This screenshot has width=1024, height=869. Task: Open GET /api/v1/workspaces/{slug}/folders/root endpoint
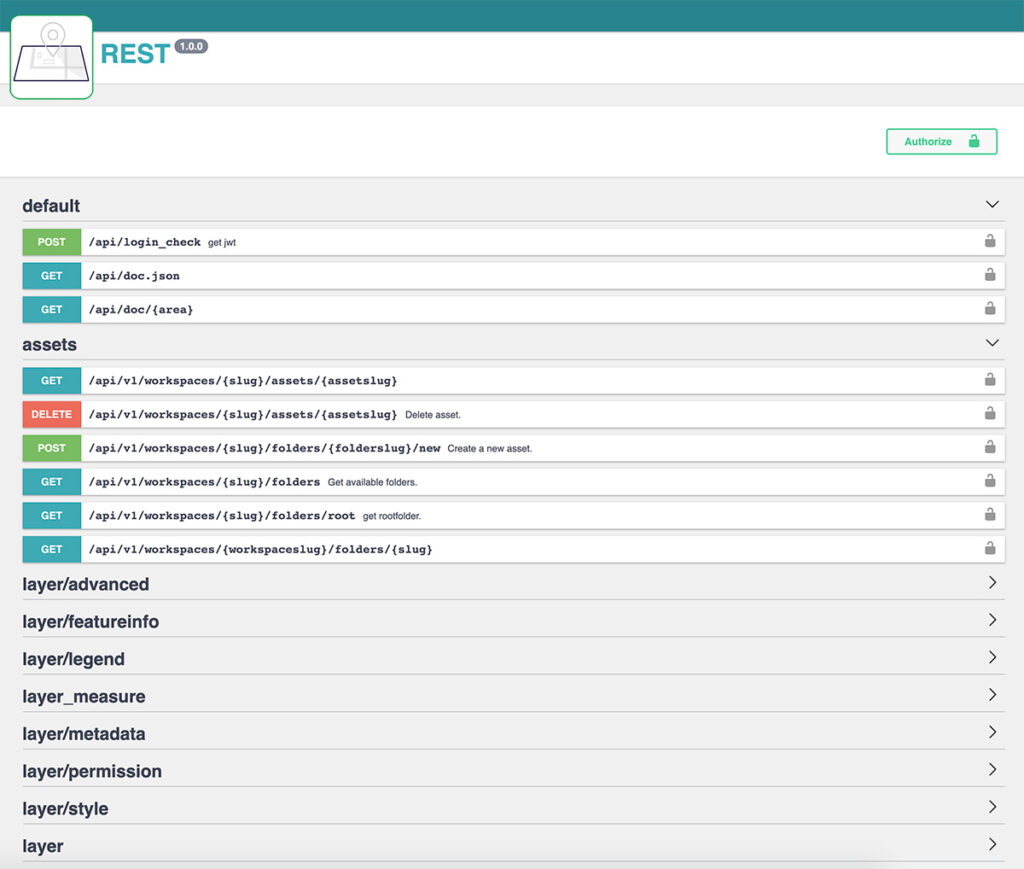pos(222,515)
